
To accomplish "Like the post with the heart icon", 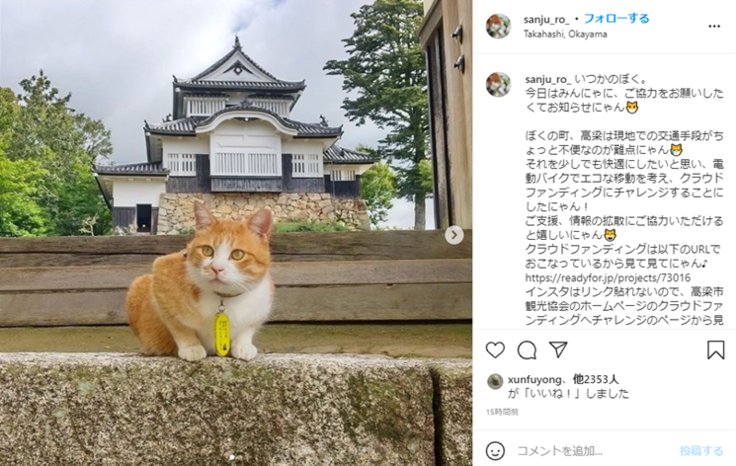I will point(495,350).
